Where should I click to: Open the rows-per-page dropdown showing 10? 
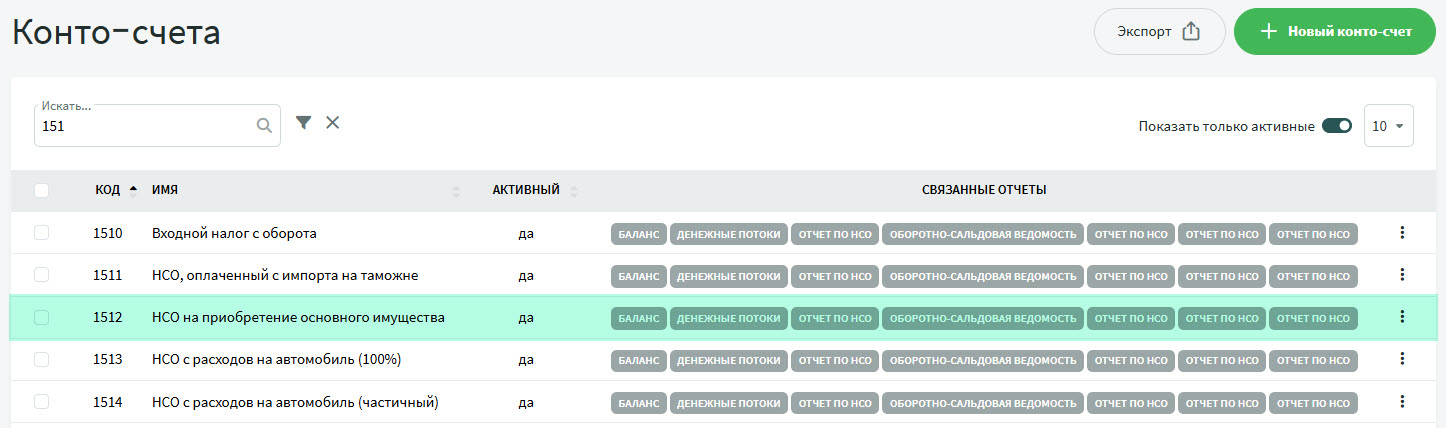pos(1388,126)
